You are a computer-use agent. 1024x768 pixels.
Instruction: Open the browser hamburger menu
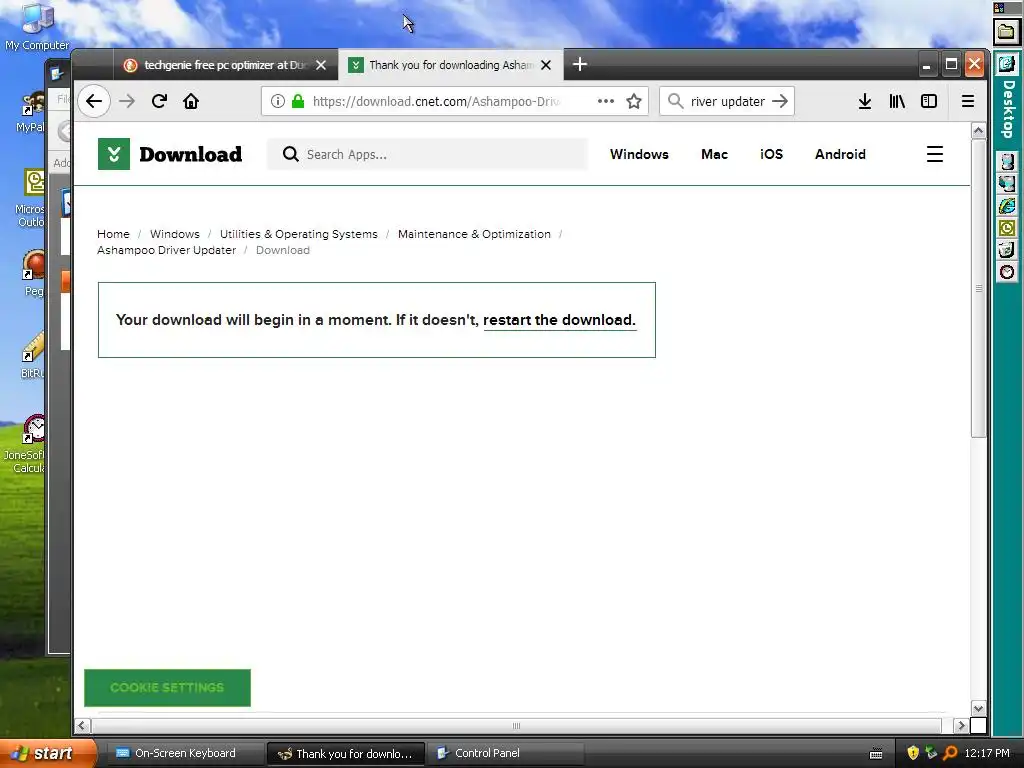[x=968, y=101]
